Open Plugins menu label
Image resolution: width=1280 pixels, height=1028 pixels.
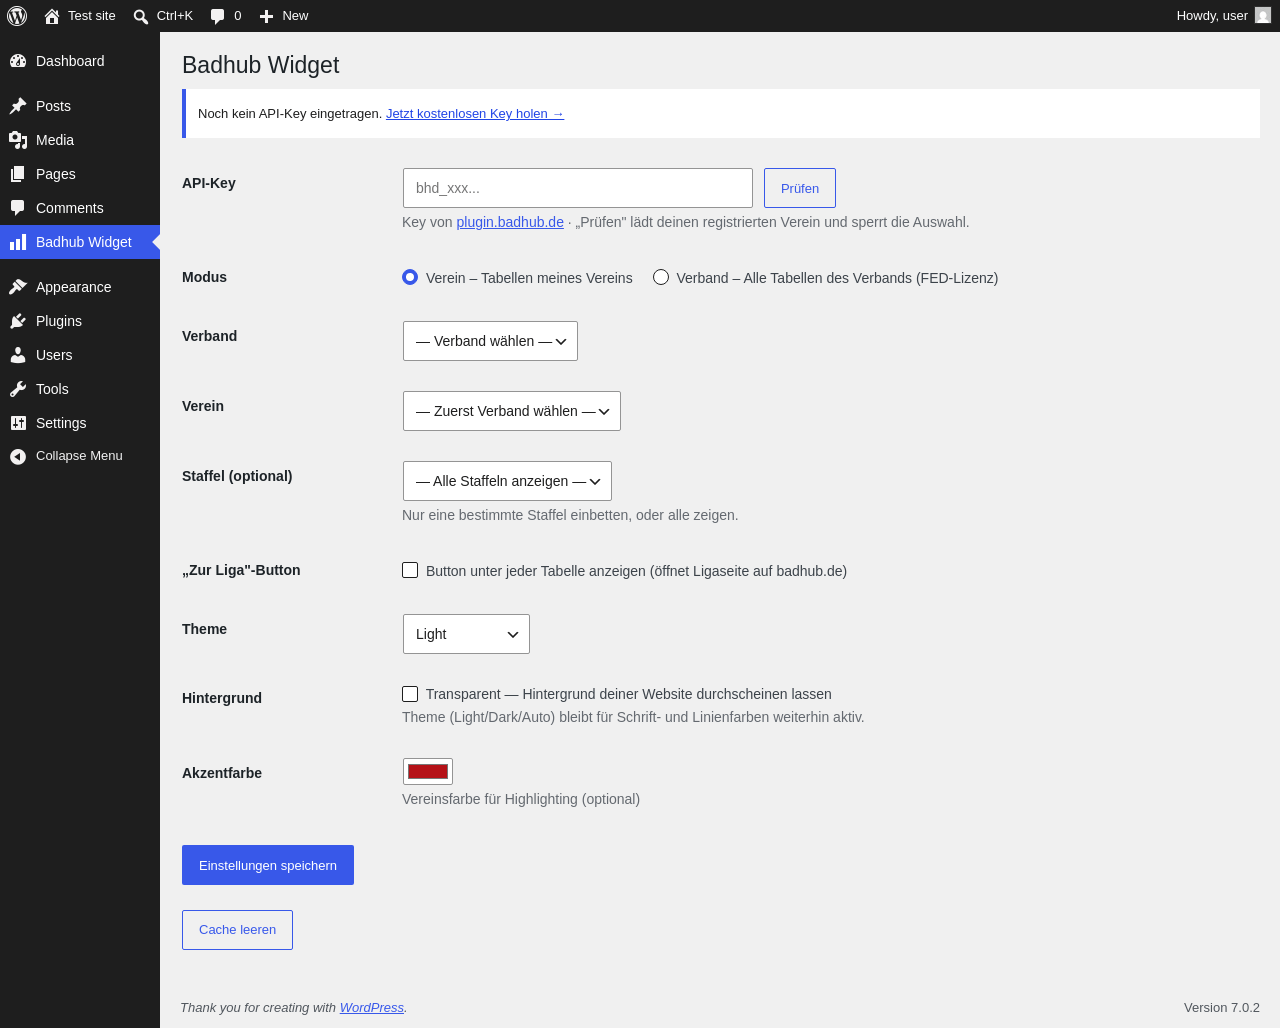tap(59, 321)
